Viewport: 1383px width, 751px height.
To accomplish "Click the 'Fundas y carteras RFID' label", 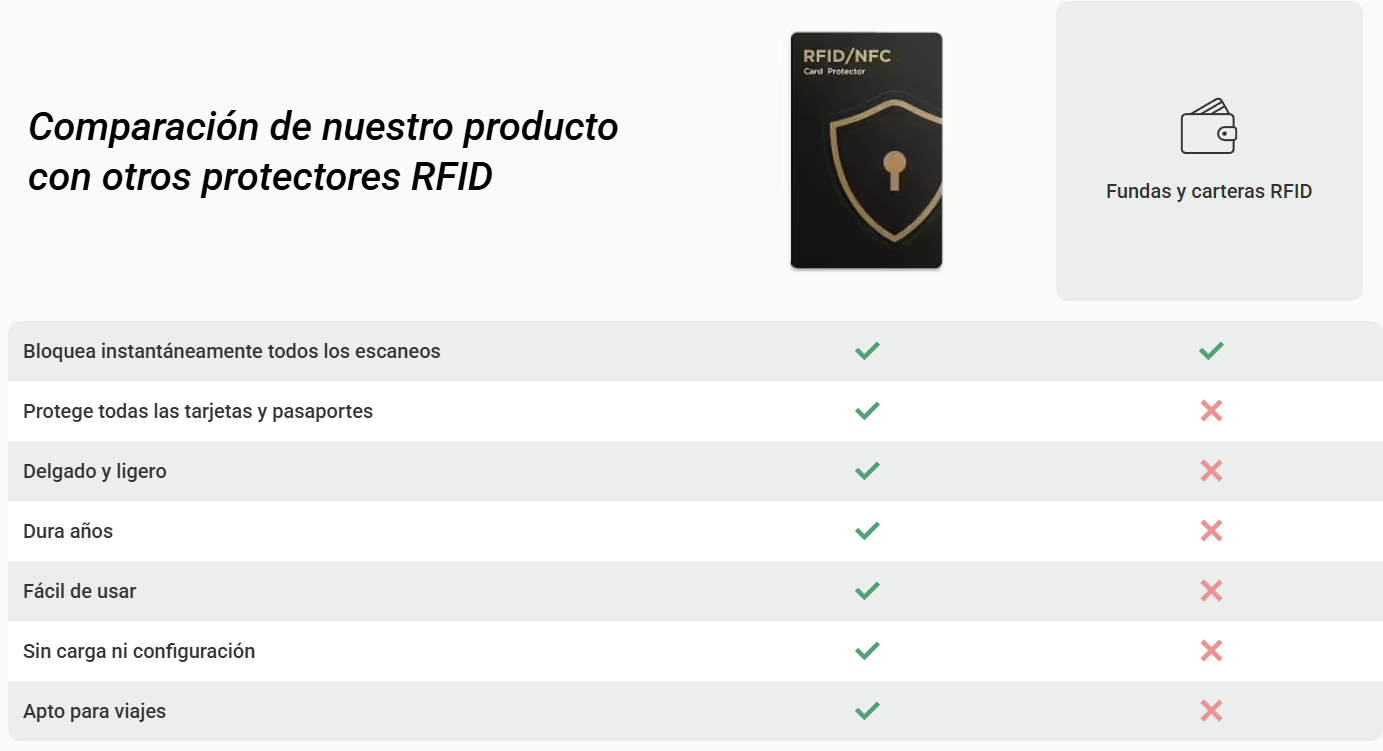I will coord(1209,191).
